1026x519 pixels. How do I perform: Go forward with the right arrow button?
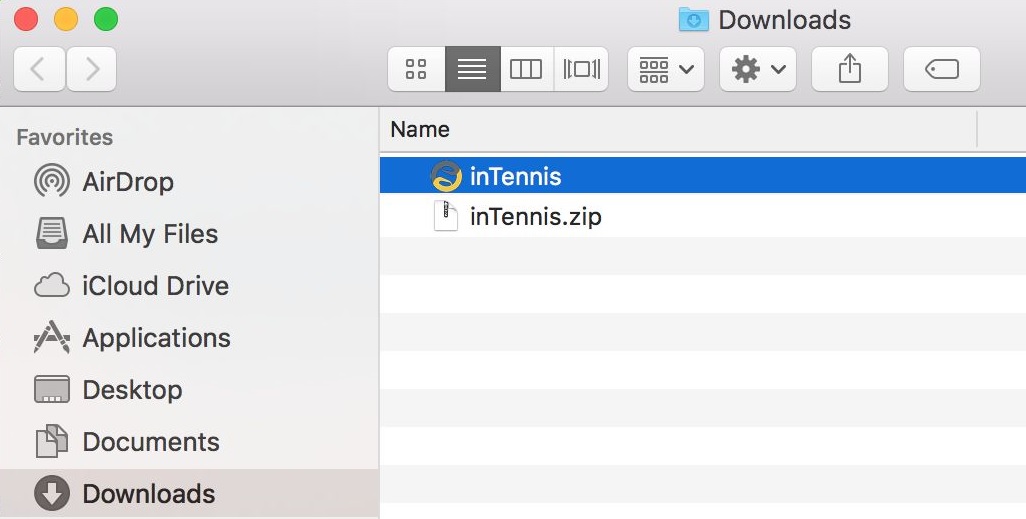coord(92,69)
